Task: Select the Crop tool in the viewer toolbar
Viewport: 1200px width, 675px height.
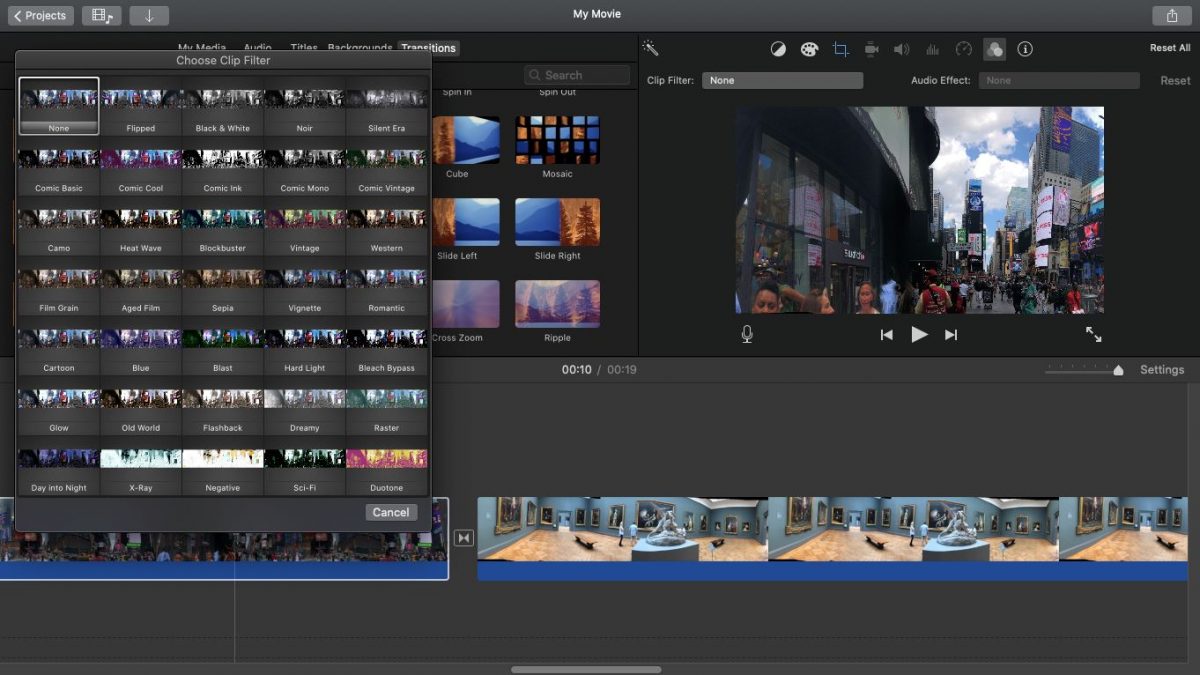Action: (x=843, y=48)
